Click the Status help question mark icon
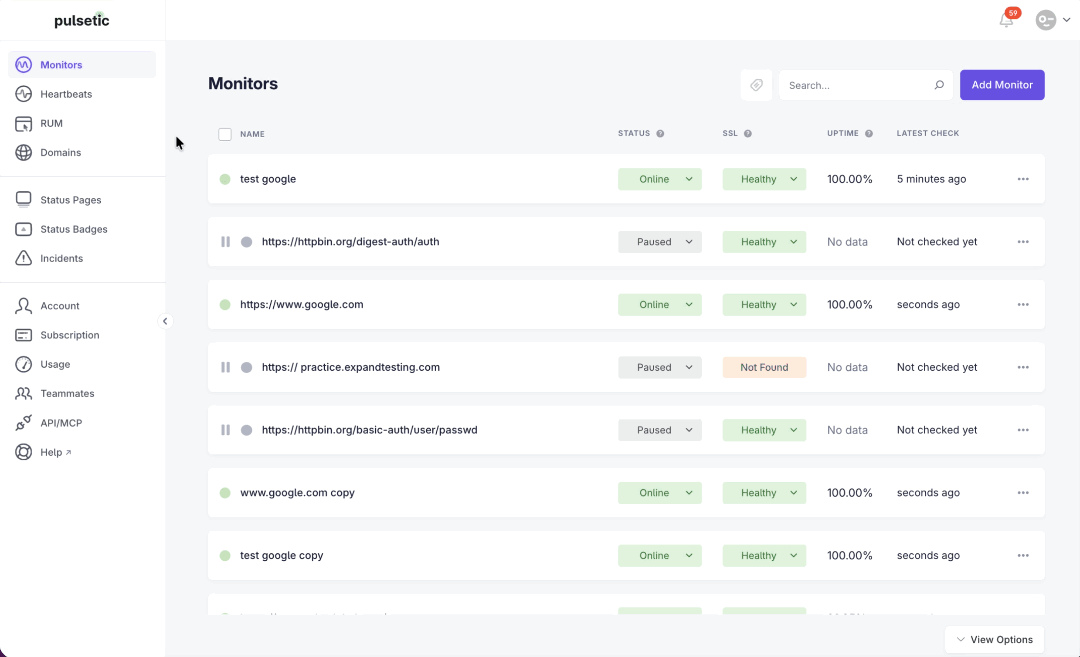This screenshot has width=1080, height=657. (x=660, y=134)
